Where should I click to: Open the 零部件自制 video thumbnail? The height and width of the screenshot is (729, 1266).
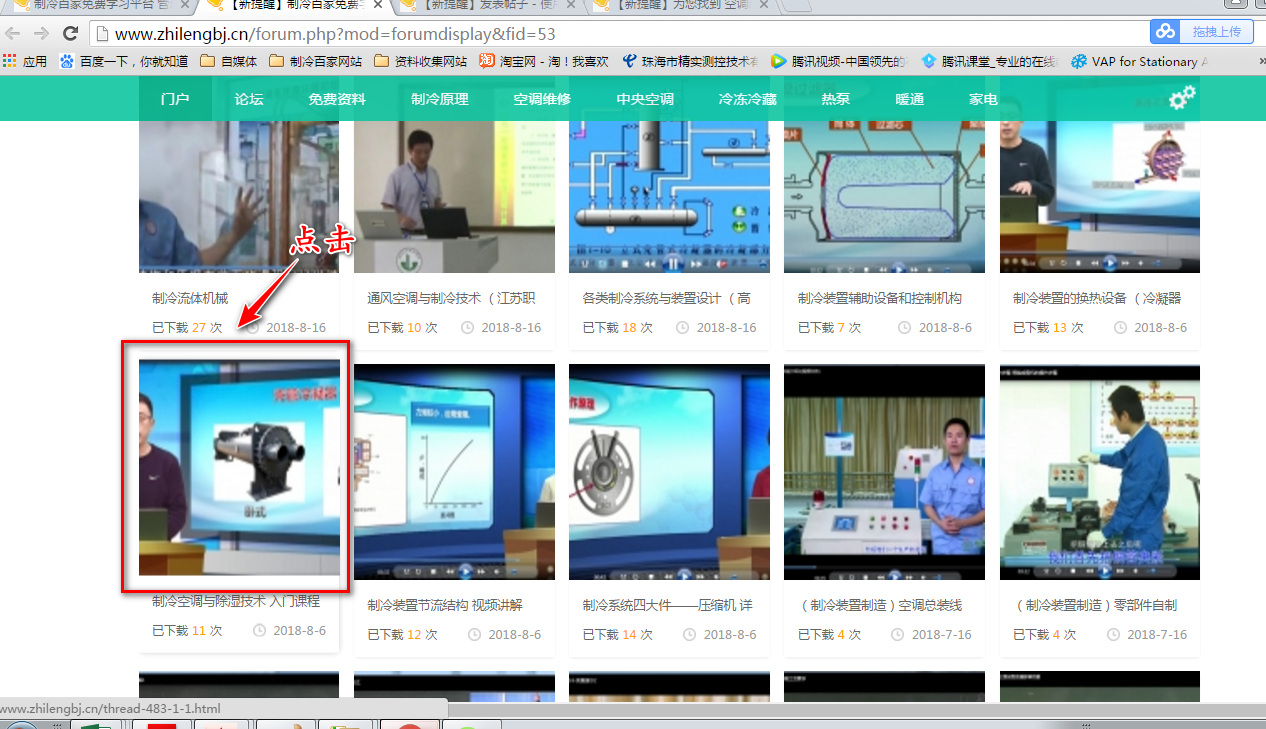pos(1100,472)
